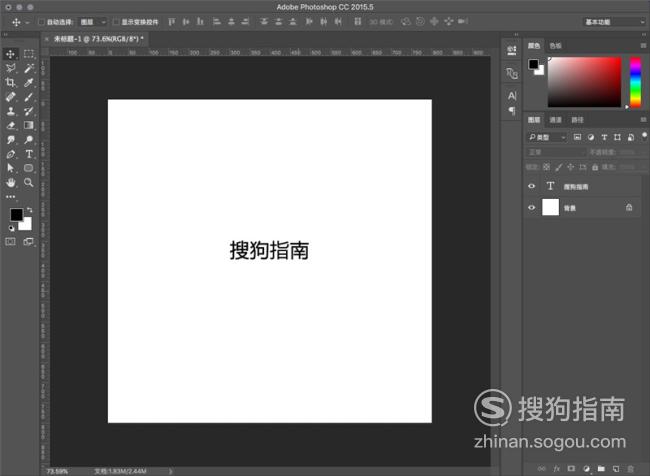Turn layer filtering on or off switch
This screenshot has height=476, width=650.
pos(644,136)
